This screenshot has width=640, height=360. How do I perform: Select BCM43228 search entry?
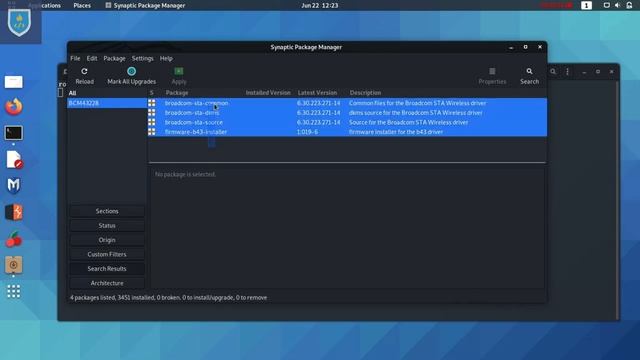click(x=107, y=103)
